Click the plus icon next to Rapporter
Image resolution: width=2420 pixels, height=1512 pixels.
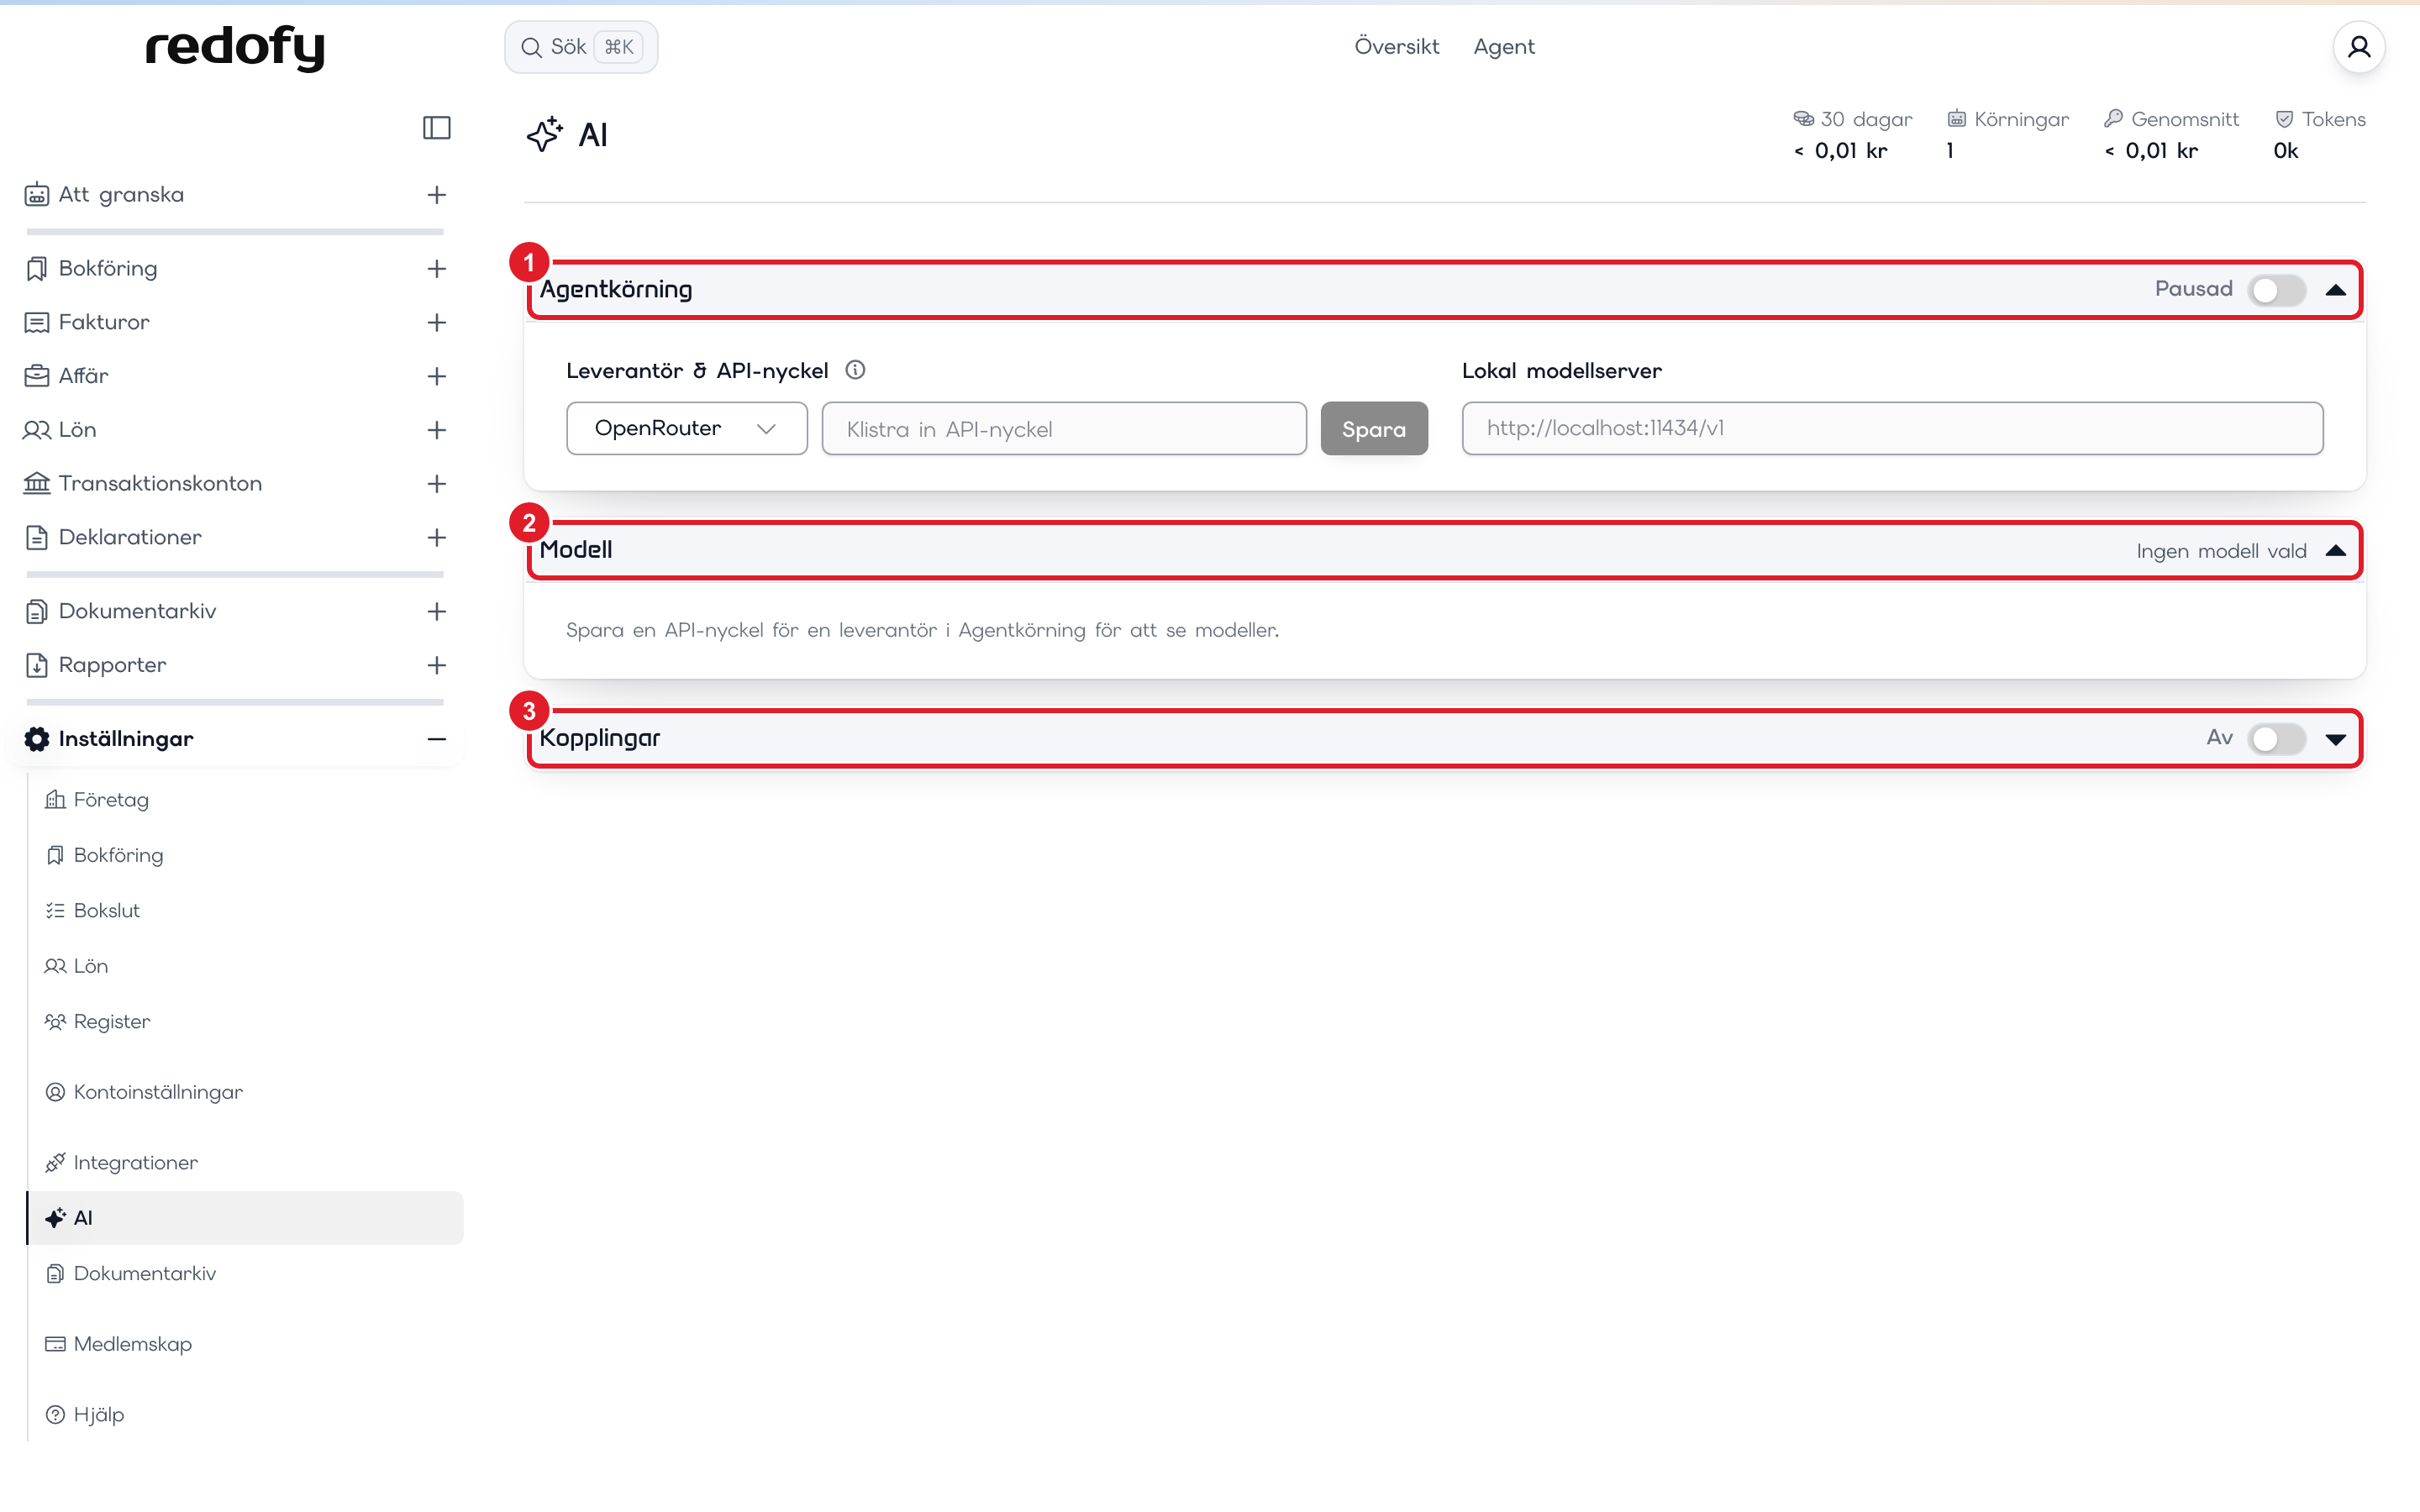[437, 665]
